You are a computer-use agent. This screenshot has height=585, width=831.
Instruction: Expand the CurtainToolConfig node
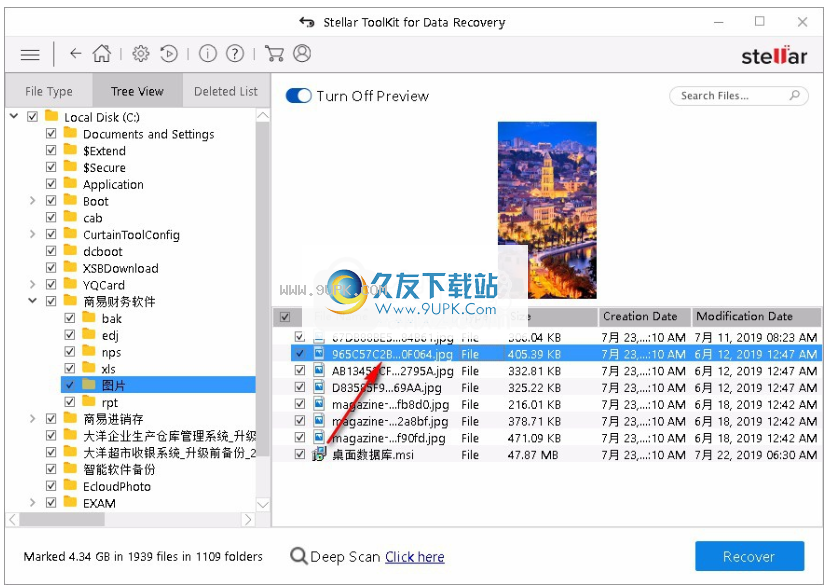tap(32, 234)
